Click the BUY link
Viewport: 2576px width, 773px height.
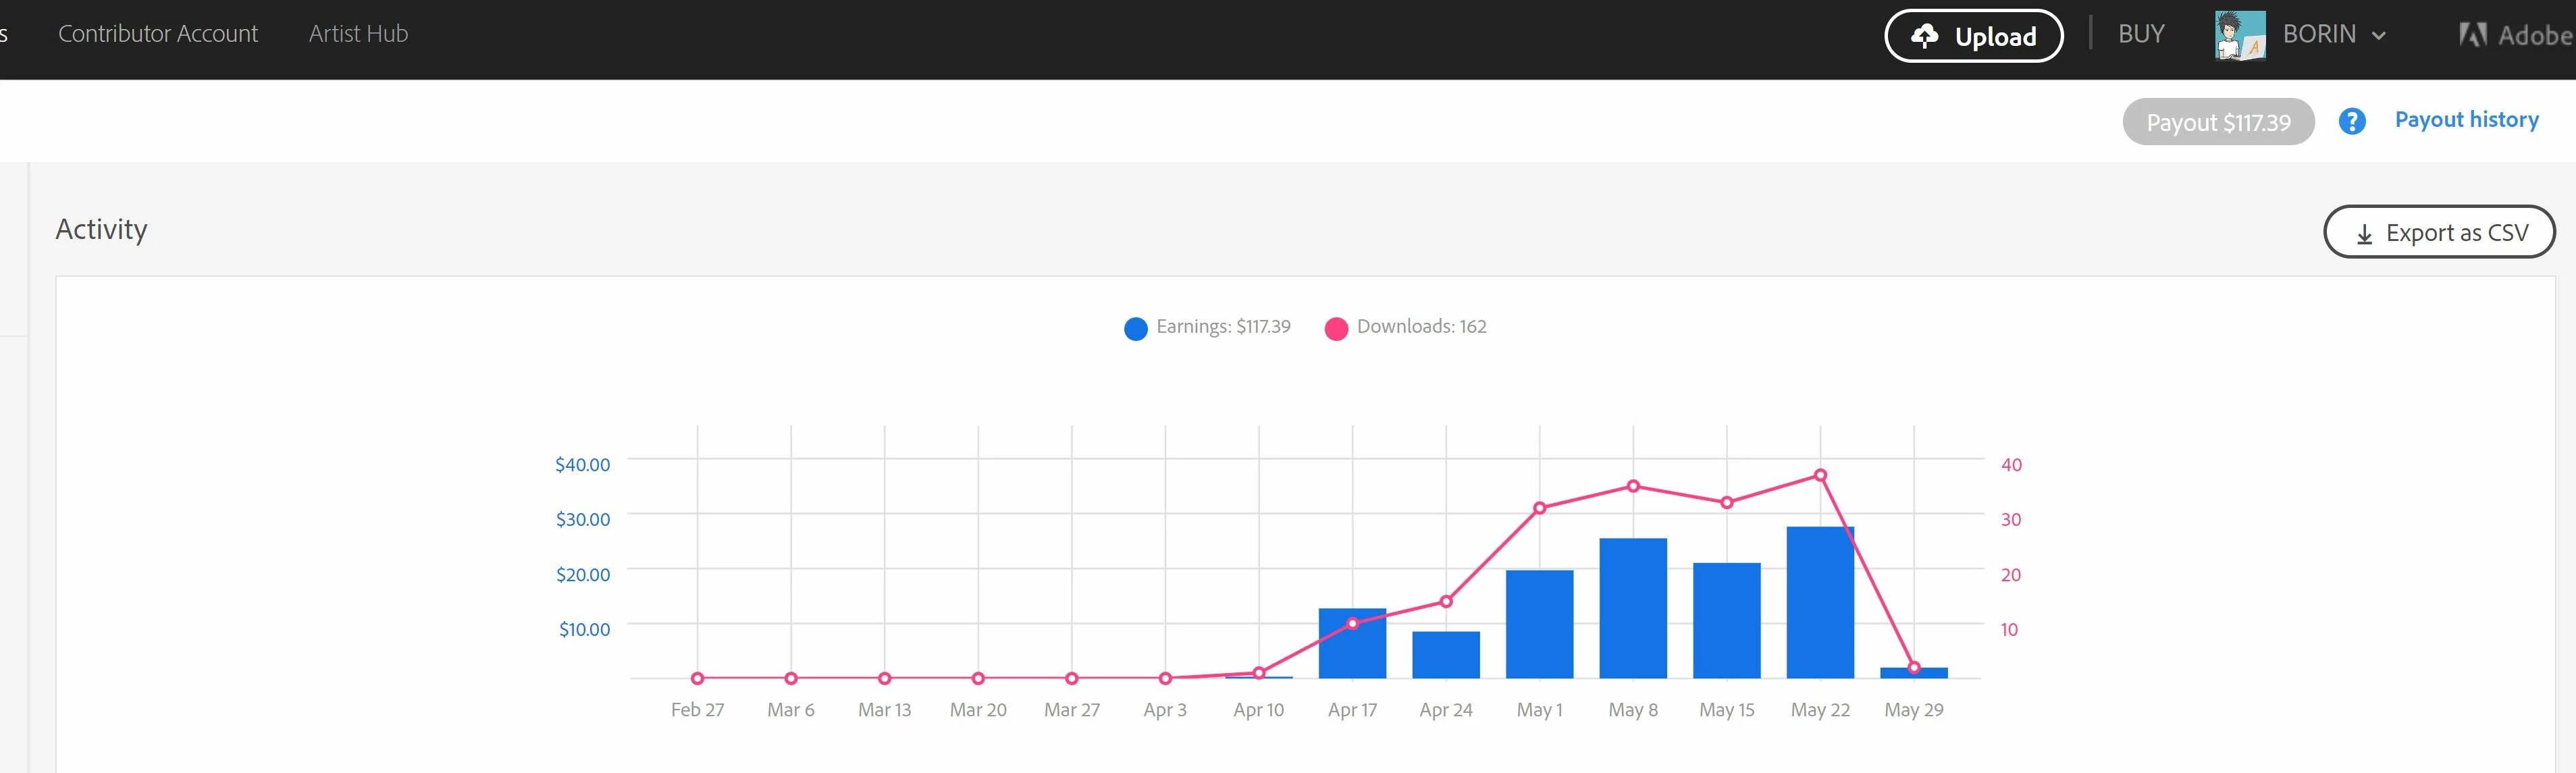click(2140, 34)
